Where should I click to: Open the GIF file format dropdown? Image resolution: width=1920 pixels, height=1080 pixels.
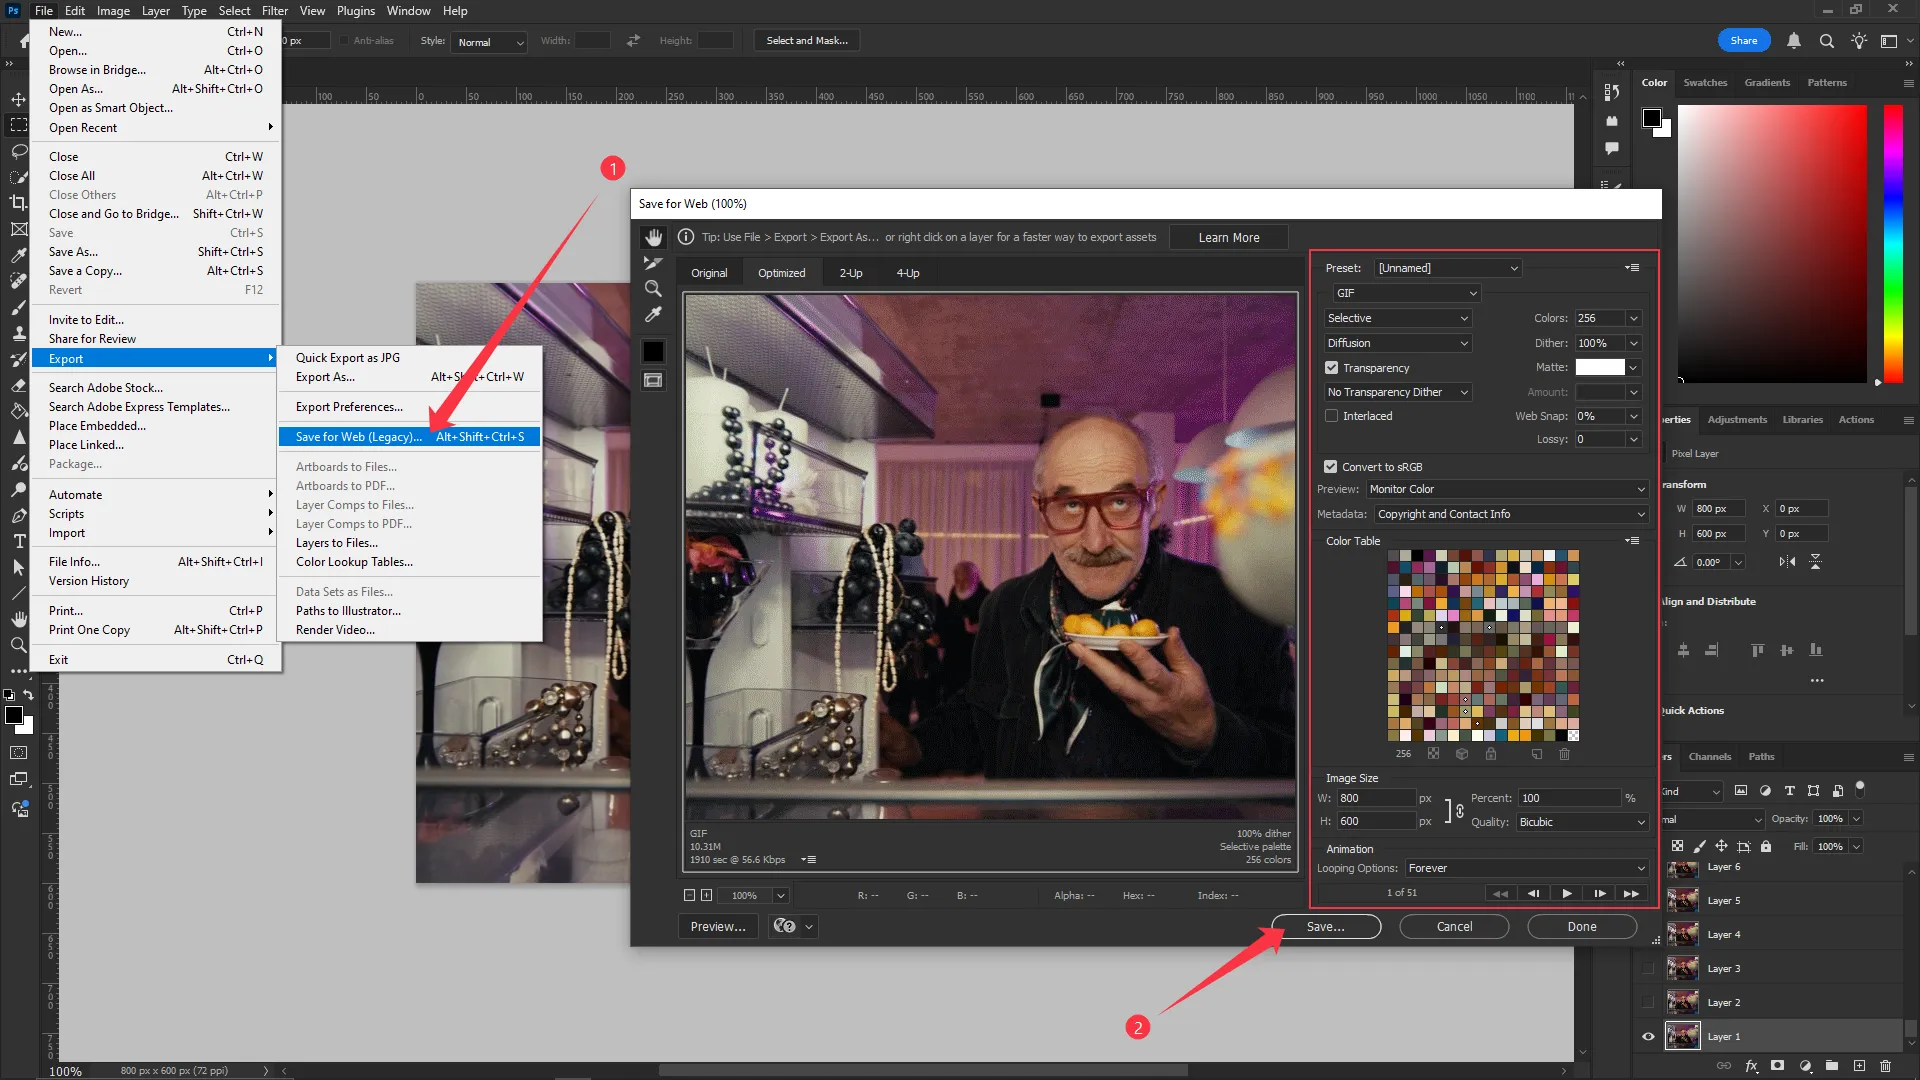coord(1405,293)
